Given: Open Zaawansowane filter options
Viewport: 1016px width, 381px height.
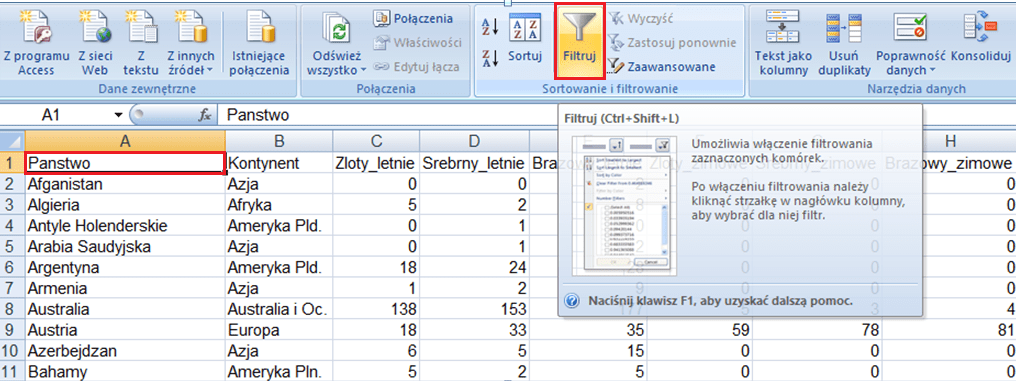Looking at the screenshot, I should coord(662,66).
